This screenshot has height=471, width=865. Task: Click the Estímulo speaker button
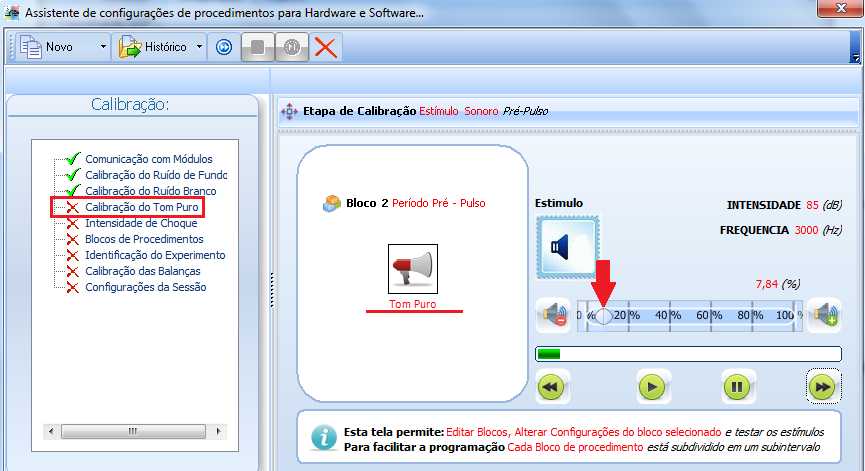click(568, 247)
